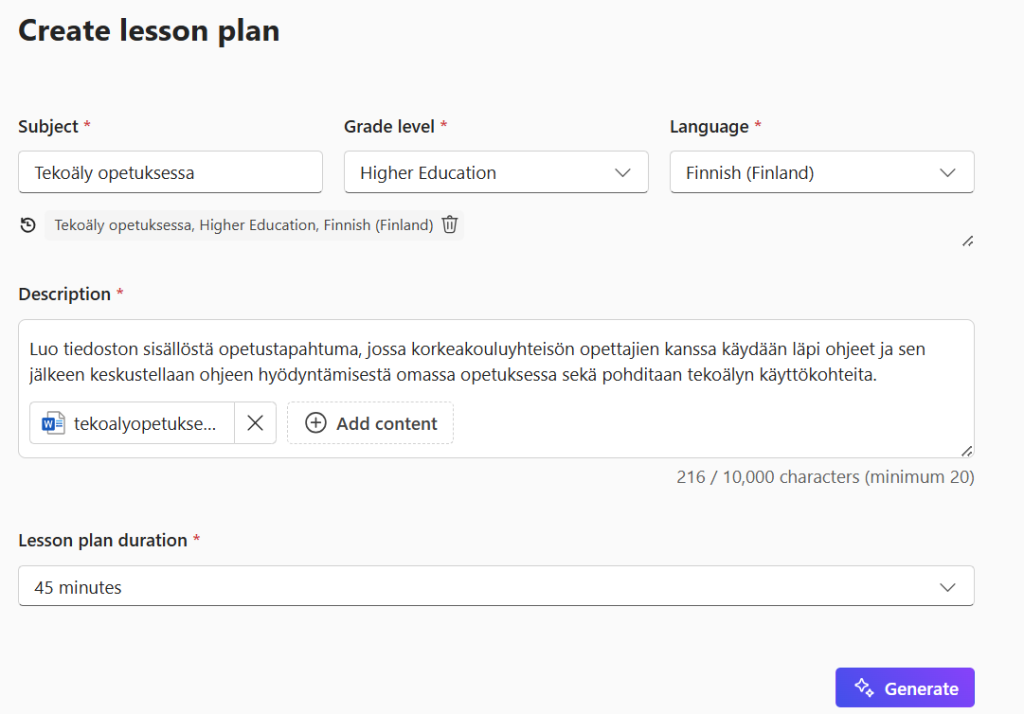Expand the Lesson plan duration selector

pyautogui.click(x=496, y=586)
